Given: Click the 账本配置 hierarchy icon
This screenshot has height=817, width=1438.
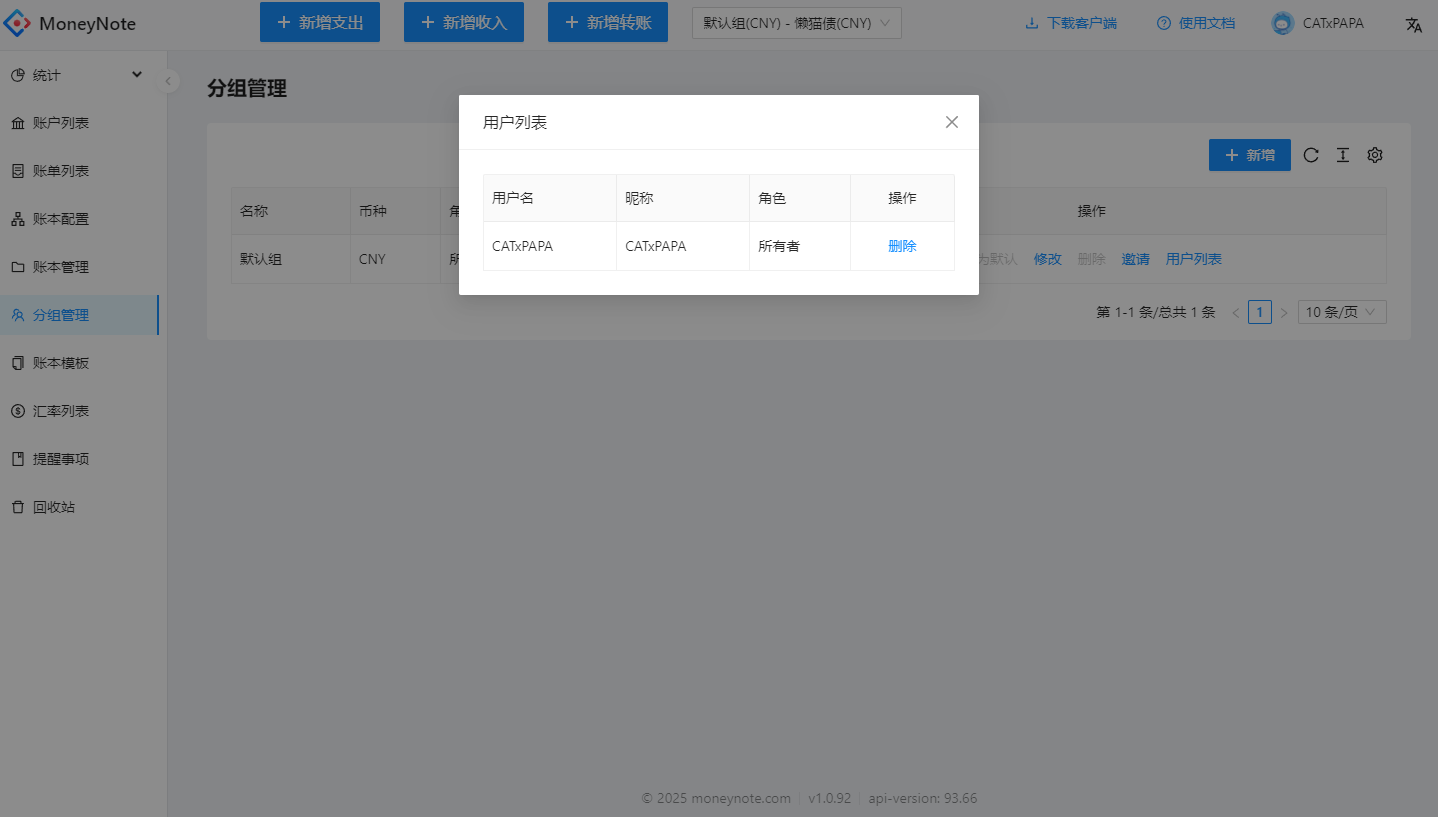Looking at the screenshot, I should coord(17,219).
